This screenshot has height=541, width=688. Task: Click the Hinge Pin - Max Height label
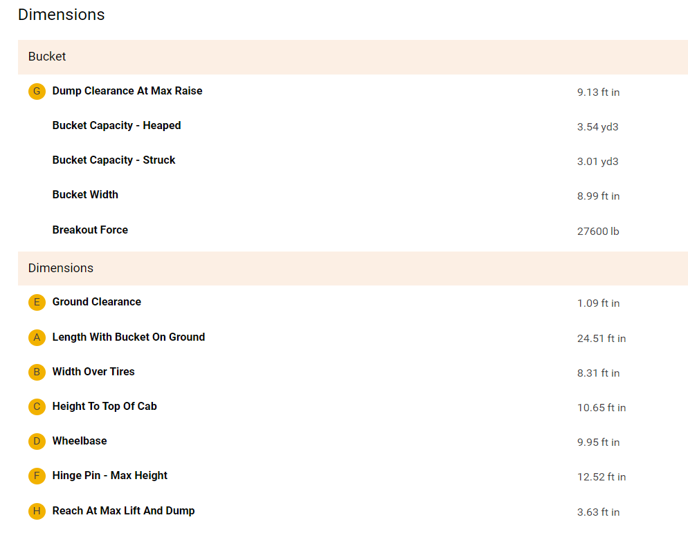coord(110,476)
